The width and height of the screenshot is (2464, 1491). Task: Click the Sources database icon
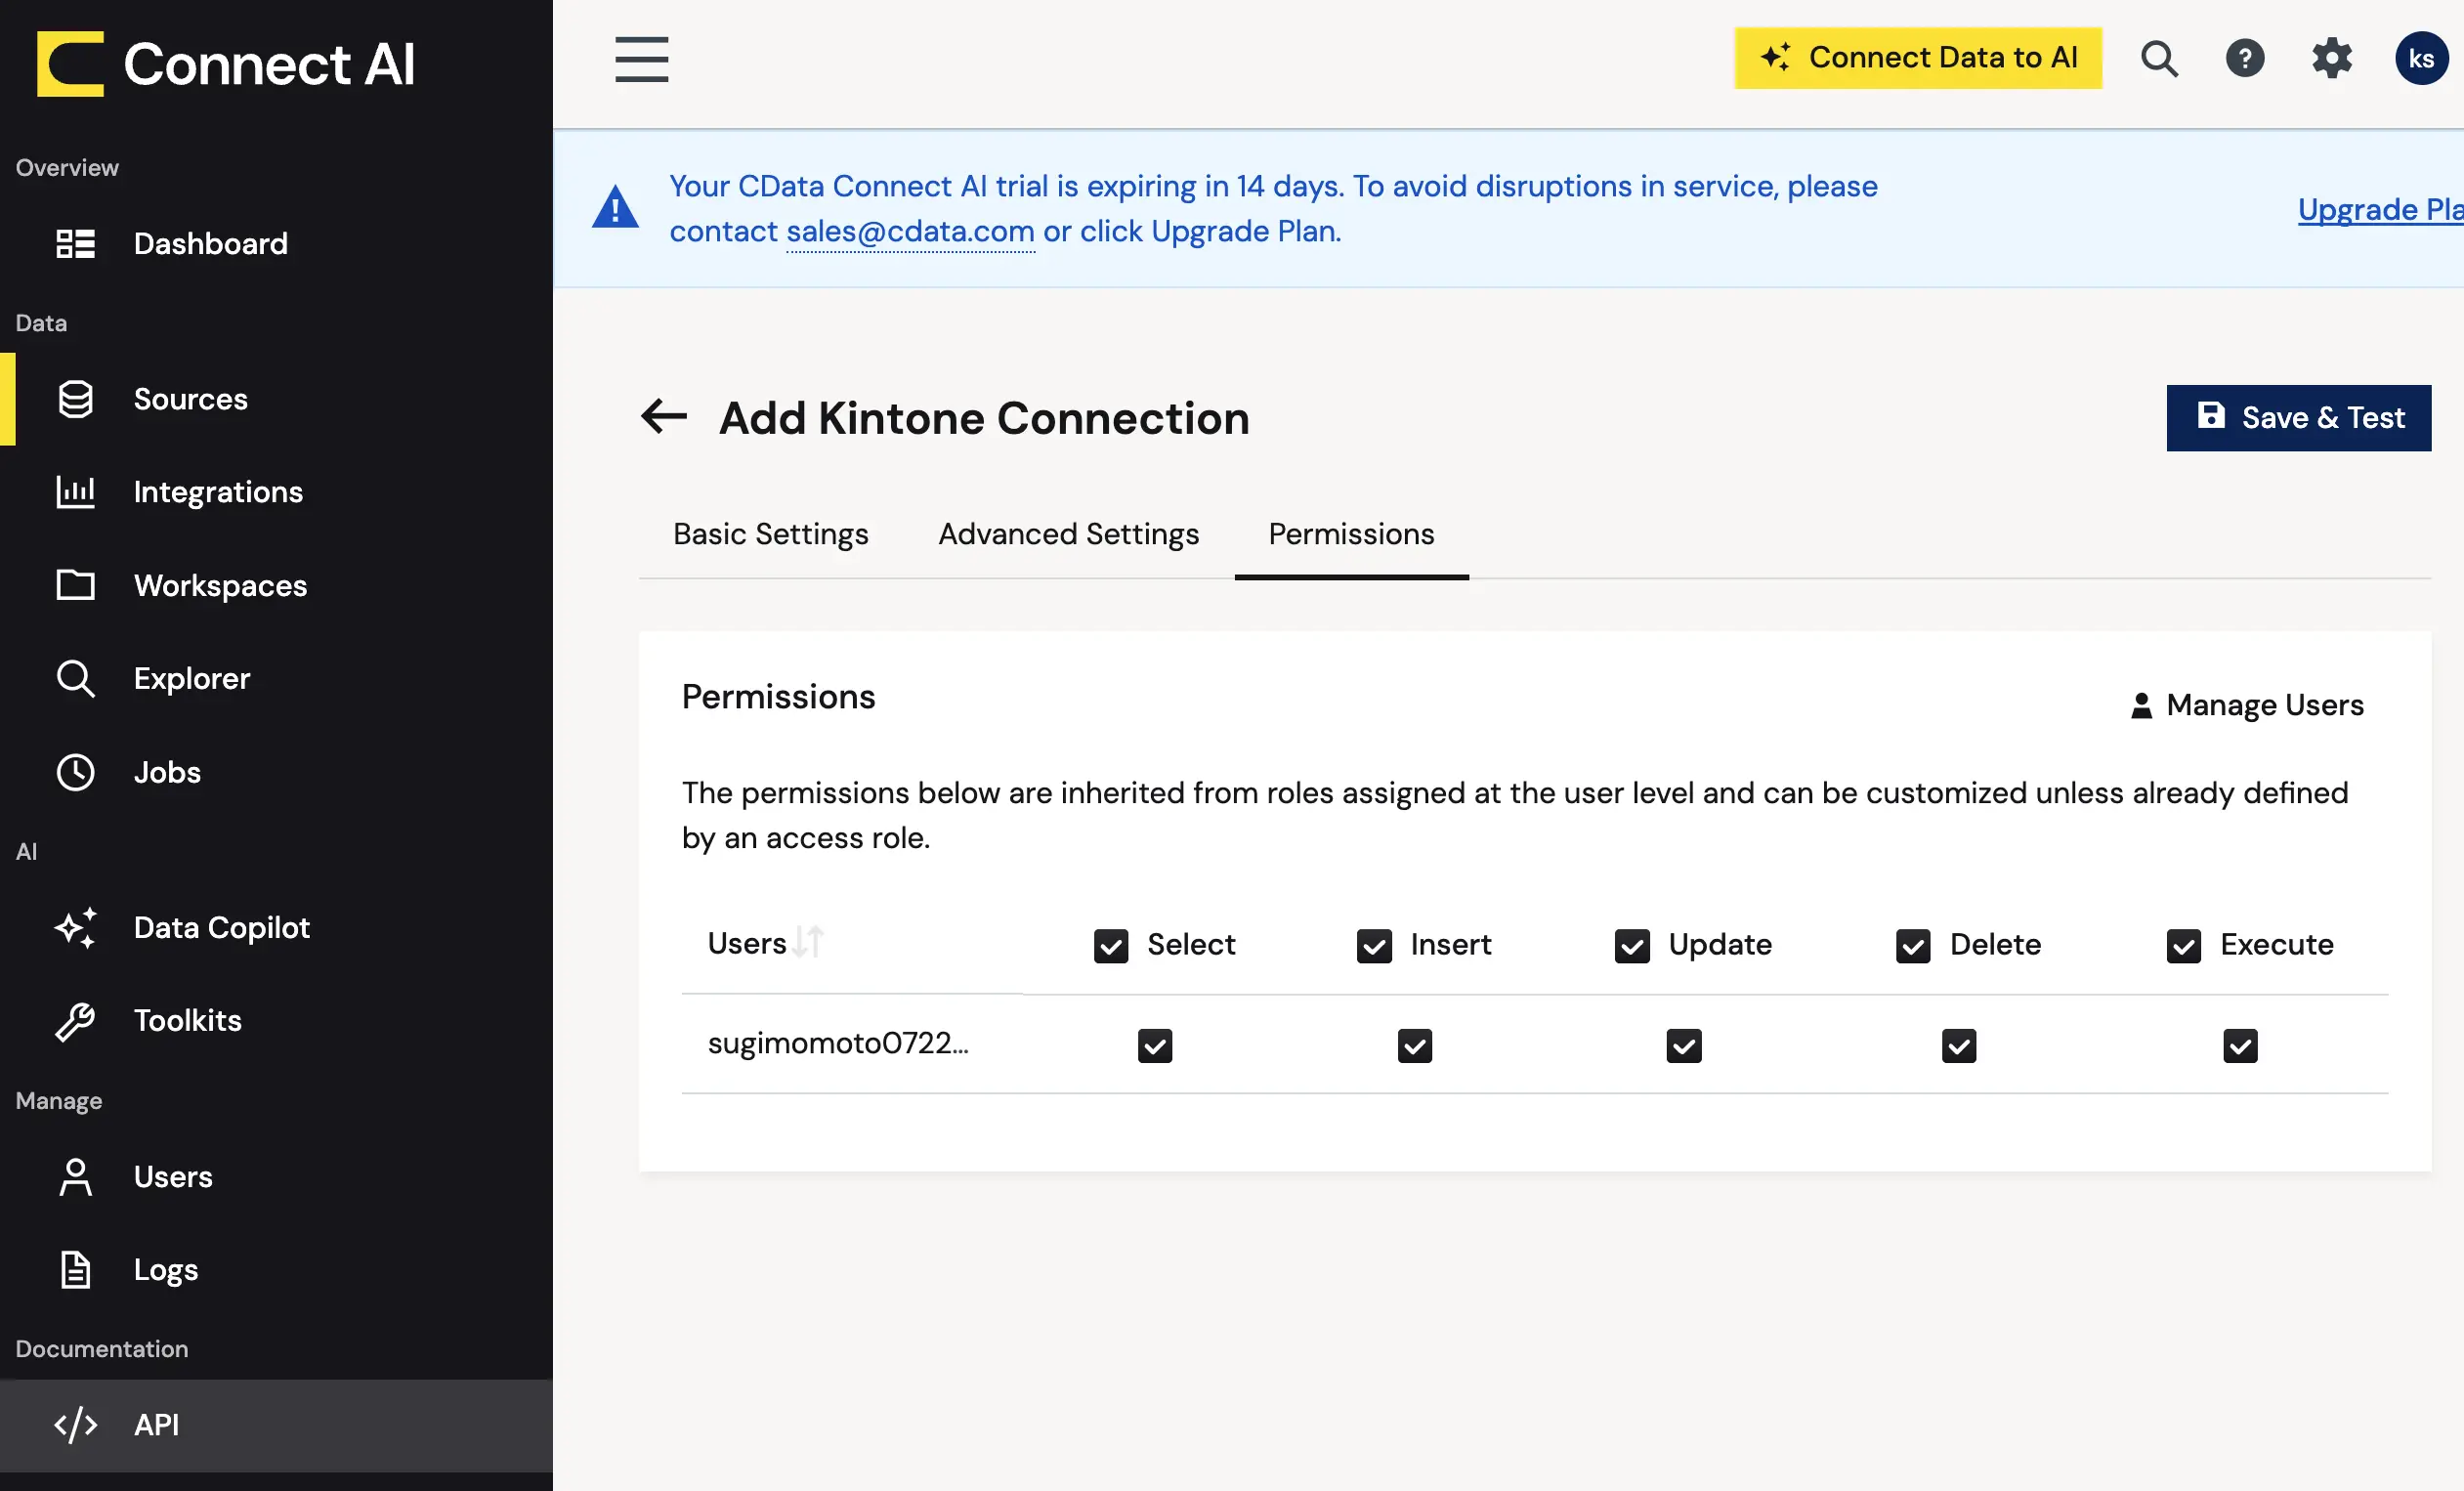(x=75, y=399)
